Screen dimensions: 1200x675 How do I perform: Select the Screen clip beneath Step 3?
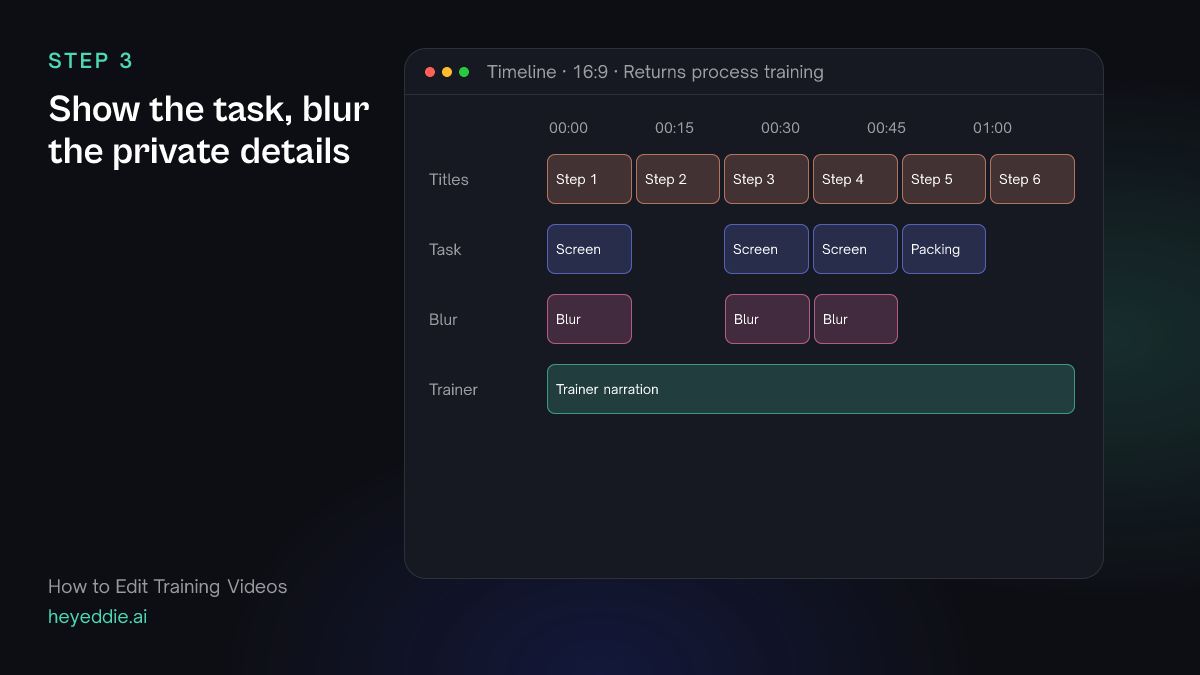pyautogui.click(x=766, y=249)
